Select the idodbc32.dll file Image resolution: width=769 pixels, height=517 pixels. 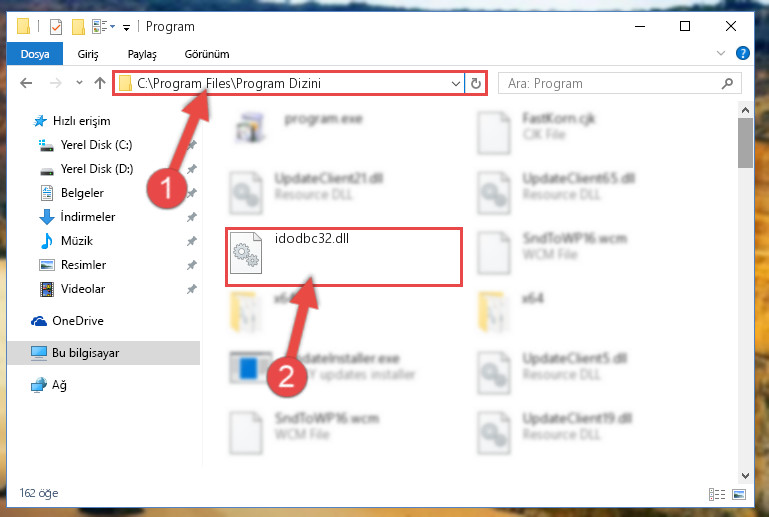[x=344, y=257]
